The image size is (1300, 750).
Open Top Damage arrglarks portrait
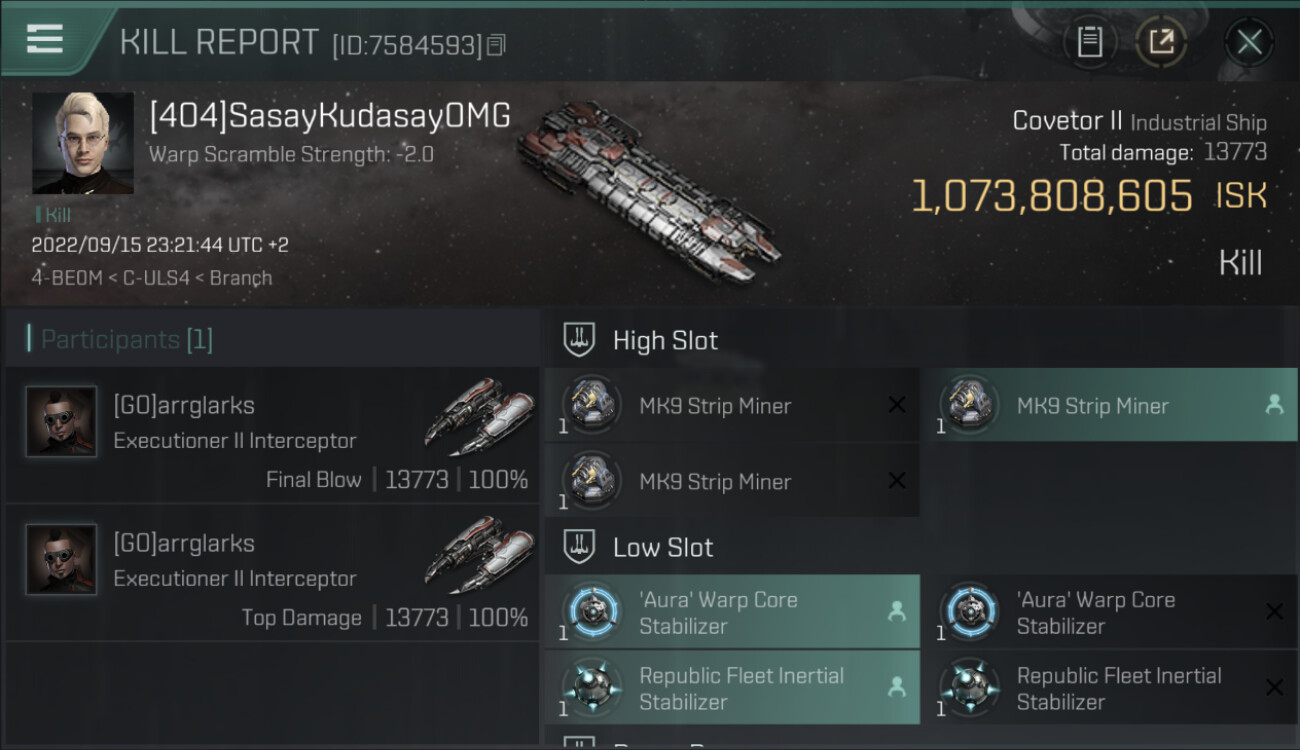pyautogui.click(x=62, y=560)
